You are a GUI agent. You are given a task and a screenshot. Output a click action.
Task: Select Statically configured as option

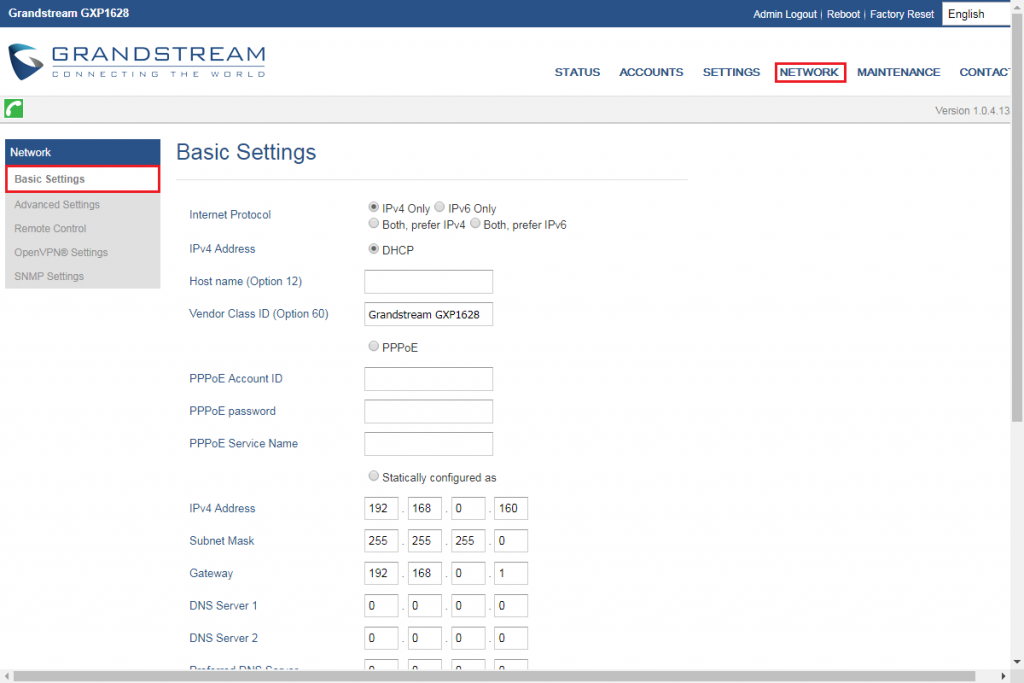pos(374,476)
